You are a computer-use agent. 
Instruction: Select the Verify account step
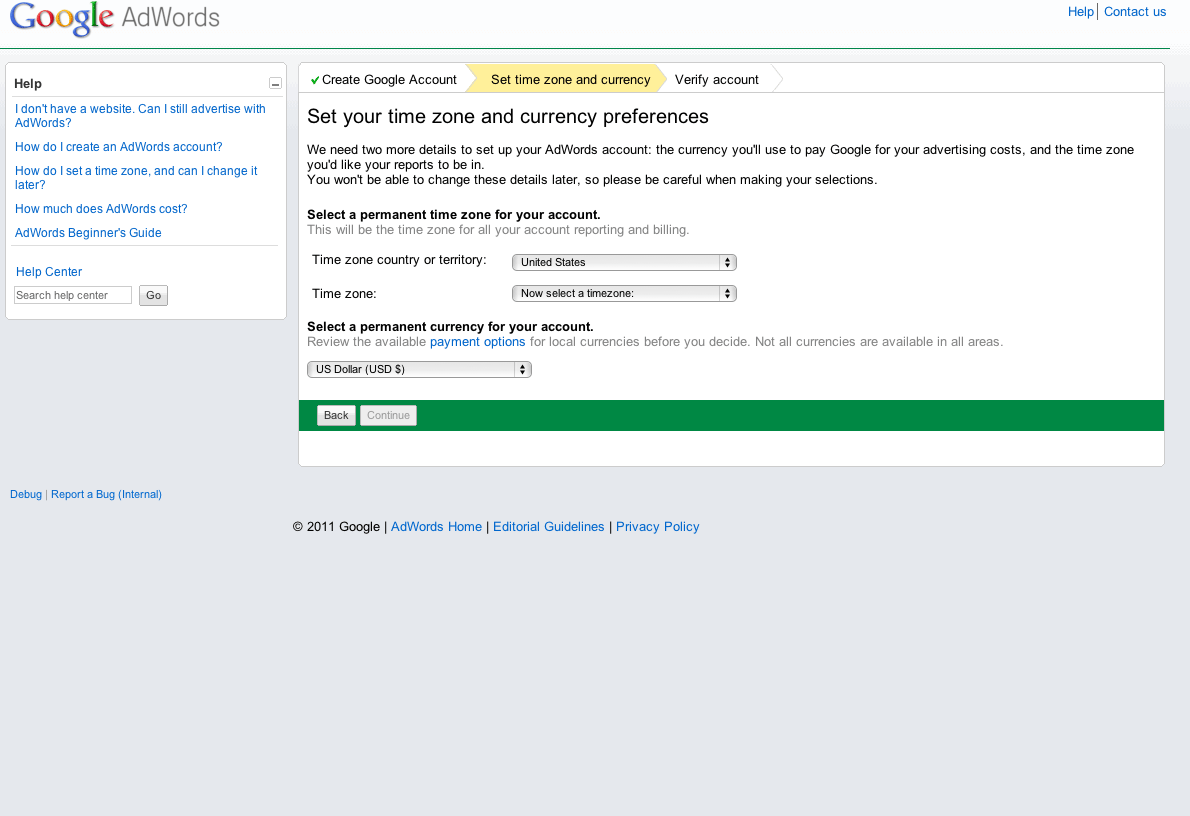click(716, 80)
